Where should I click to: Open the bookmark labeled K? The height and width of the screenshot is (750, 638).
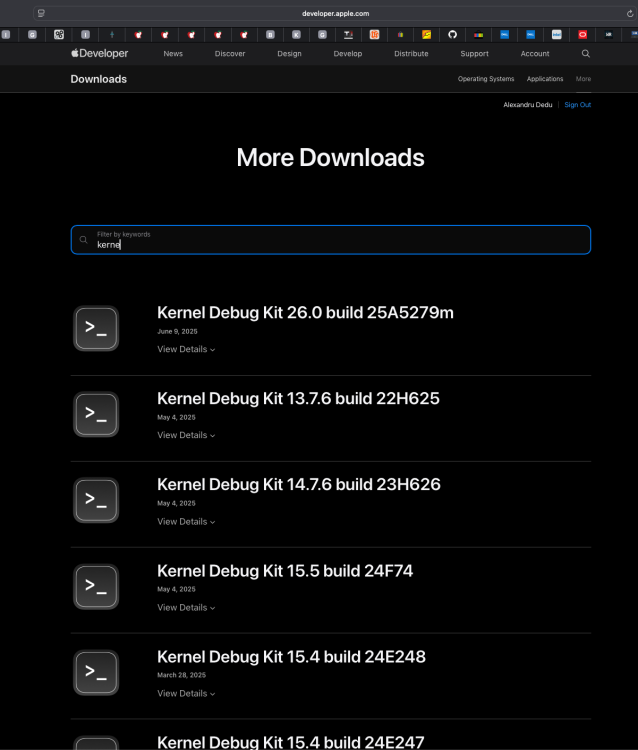pyautogui.click(x=297, y=34)
